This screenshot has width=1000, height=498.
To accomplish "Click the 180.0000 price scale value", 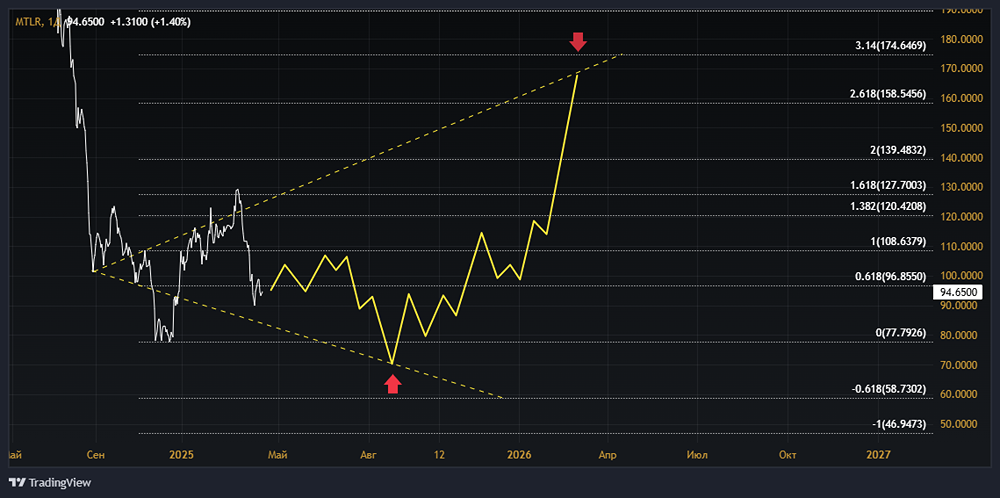I will (962, 39).
